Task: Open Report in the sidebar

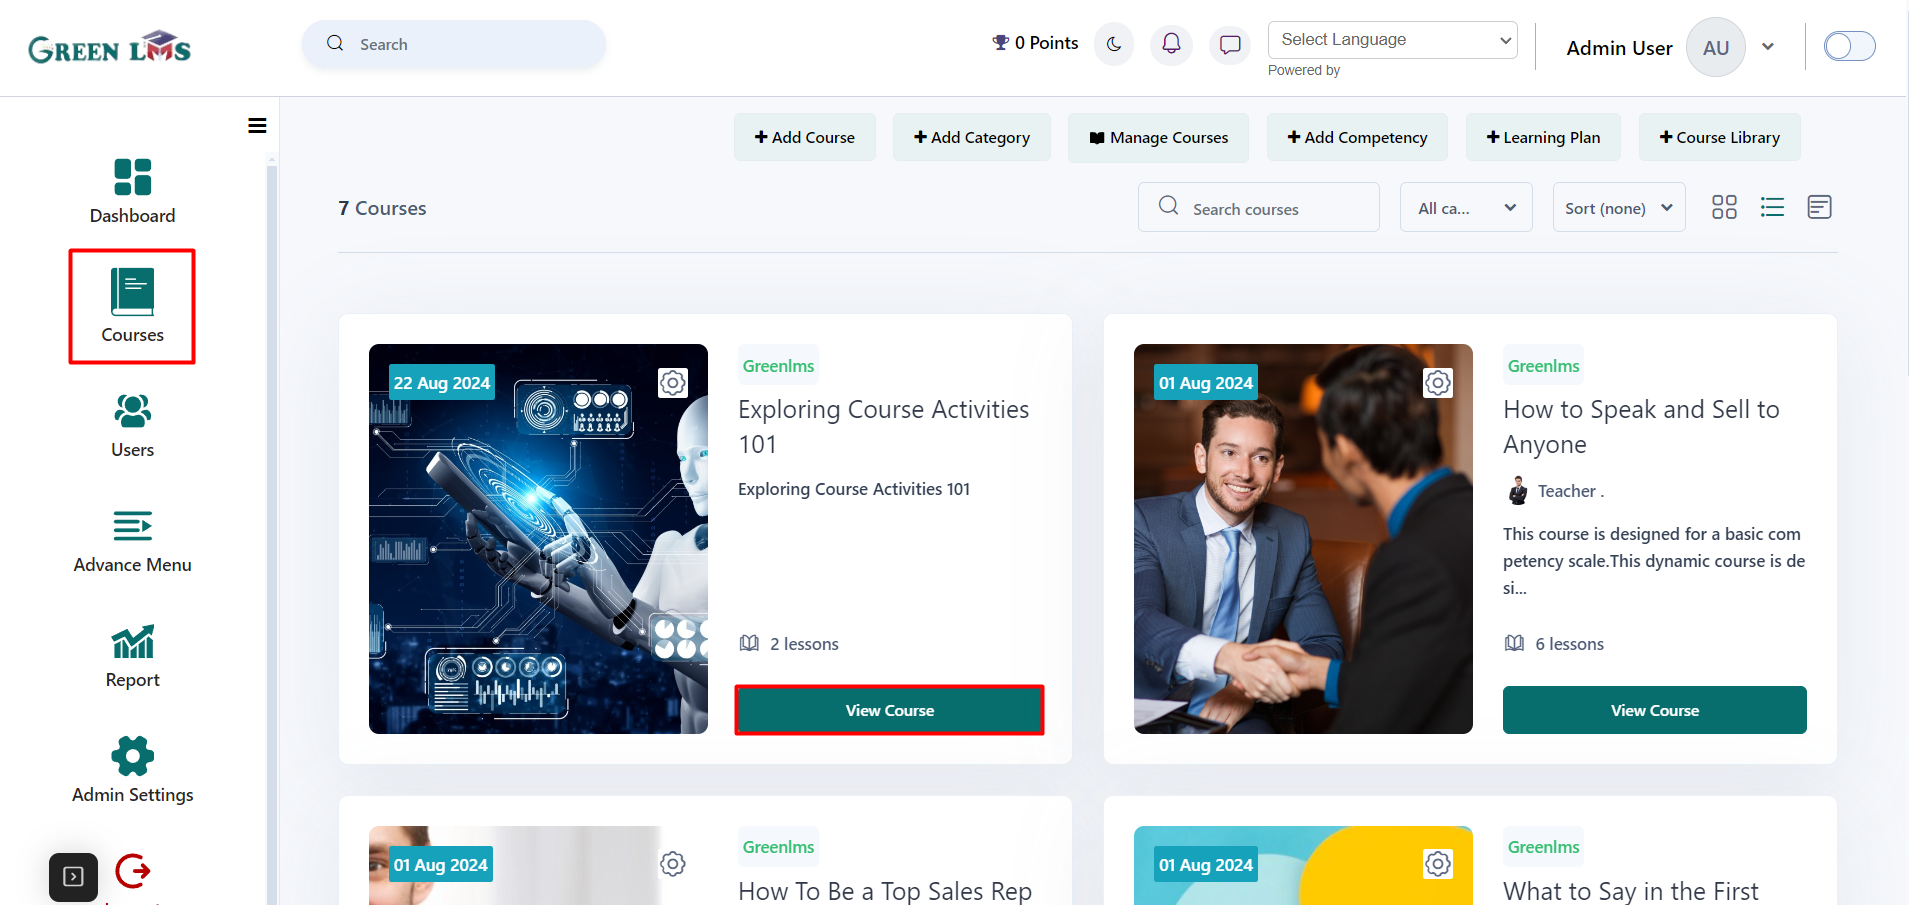Action: tap(132, 656)
